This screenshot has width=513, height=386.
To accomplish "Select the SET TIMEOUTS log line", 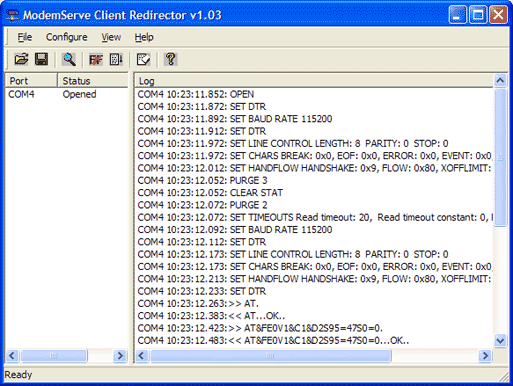I will 314,218.
